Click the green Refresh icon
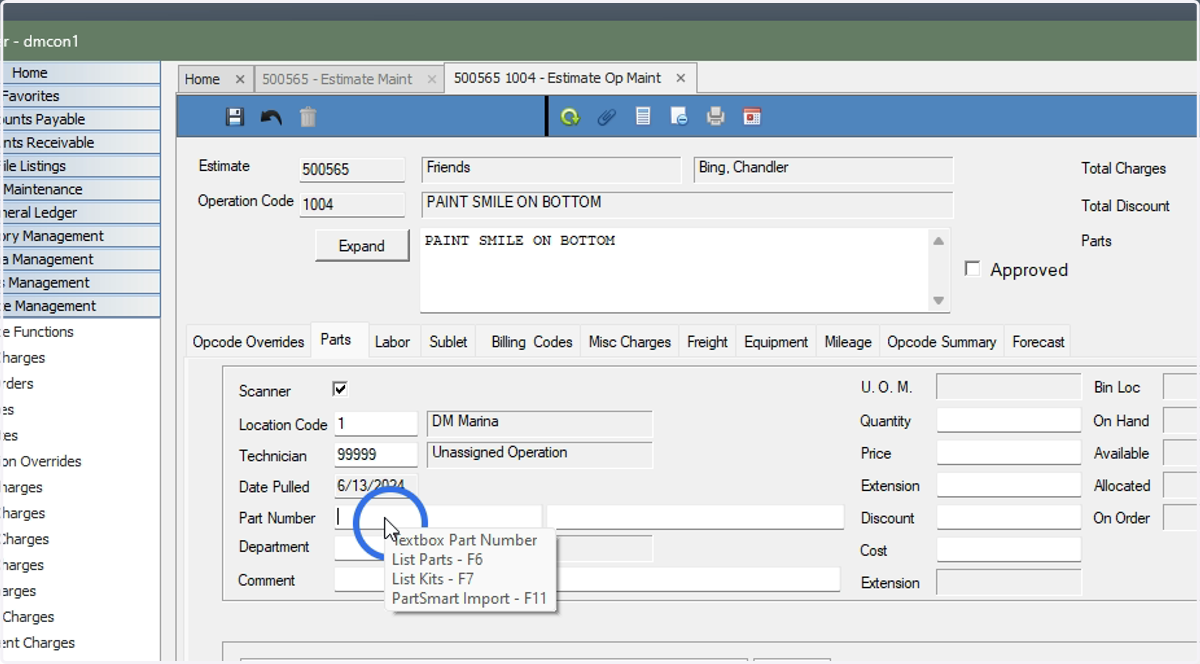 pyautogui.click(x=570, y=117)
